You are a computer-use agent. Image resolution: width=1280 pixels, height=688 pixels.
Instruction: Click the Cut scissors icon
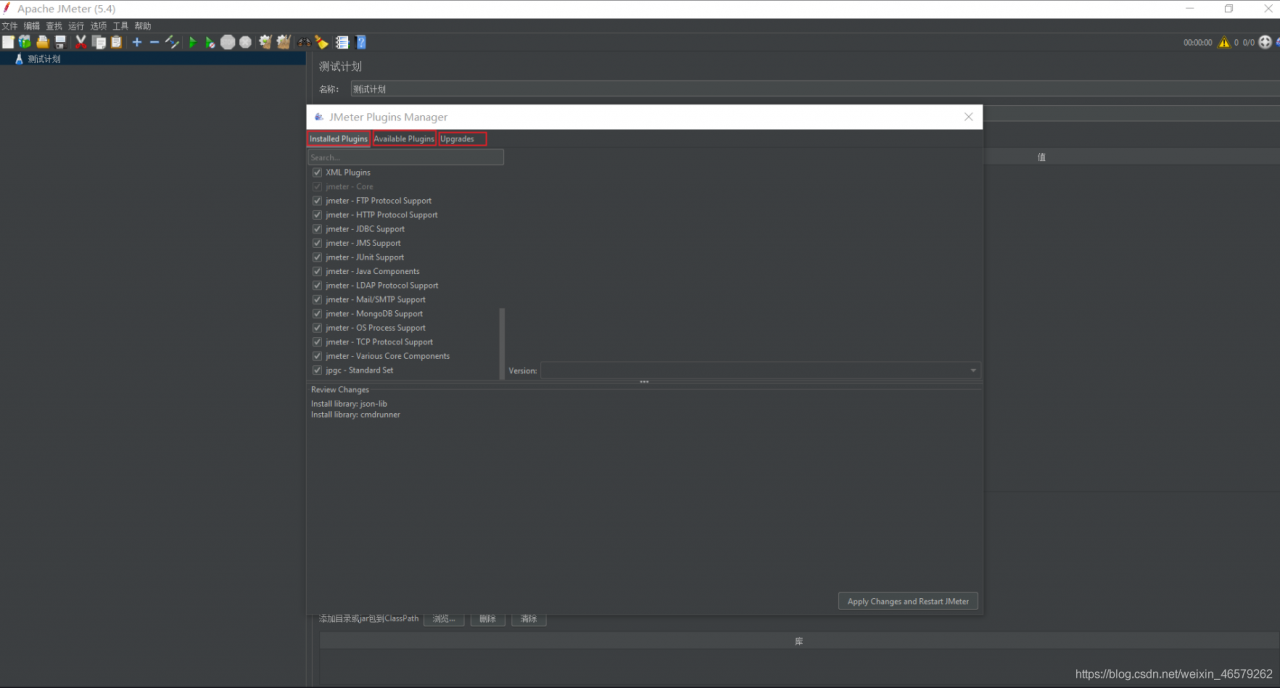(x=81, y=42)
